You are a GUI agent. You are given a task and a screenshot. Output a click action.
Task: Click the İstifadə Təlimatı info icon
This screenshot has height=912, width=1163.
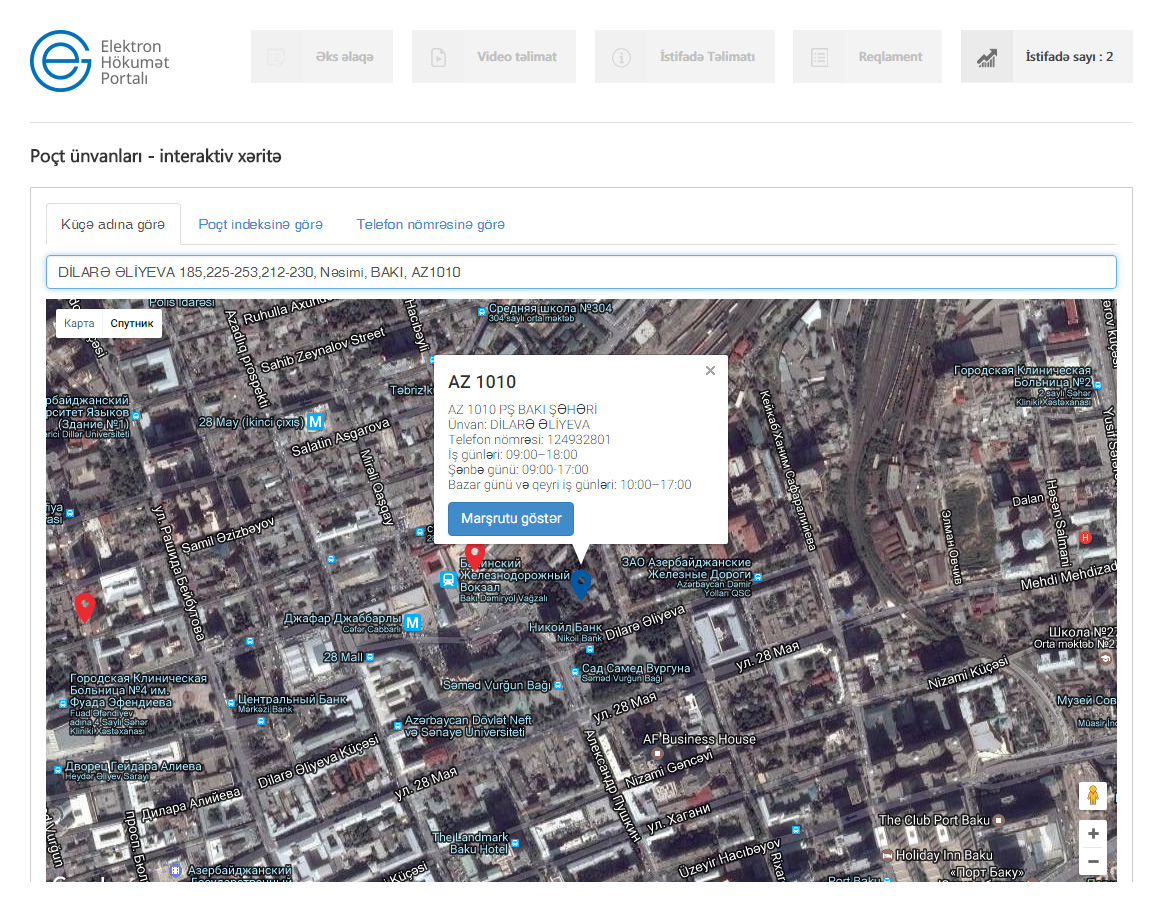coord(622,57)
